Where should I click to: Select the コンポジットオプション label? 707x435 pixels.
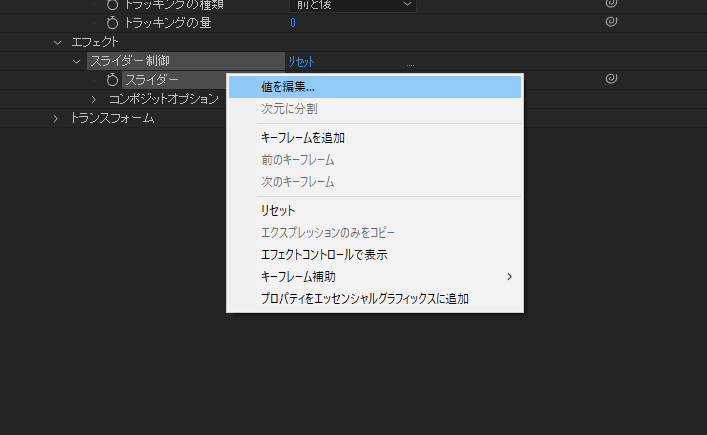tap(164, 99)
